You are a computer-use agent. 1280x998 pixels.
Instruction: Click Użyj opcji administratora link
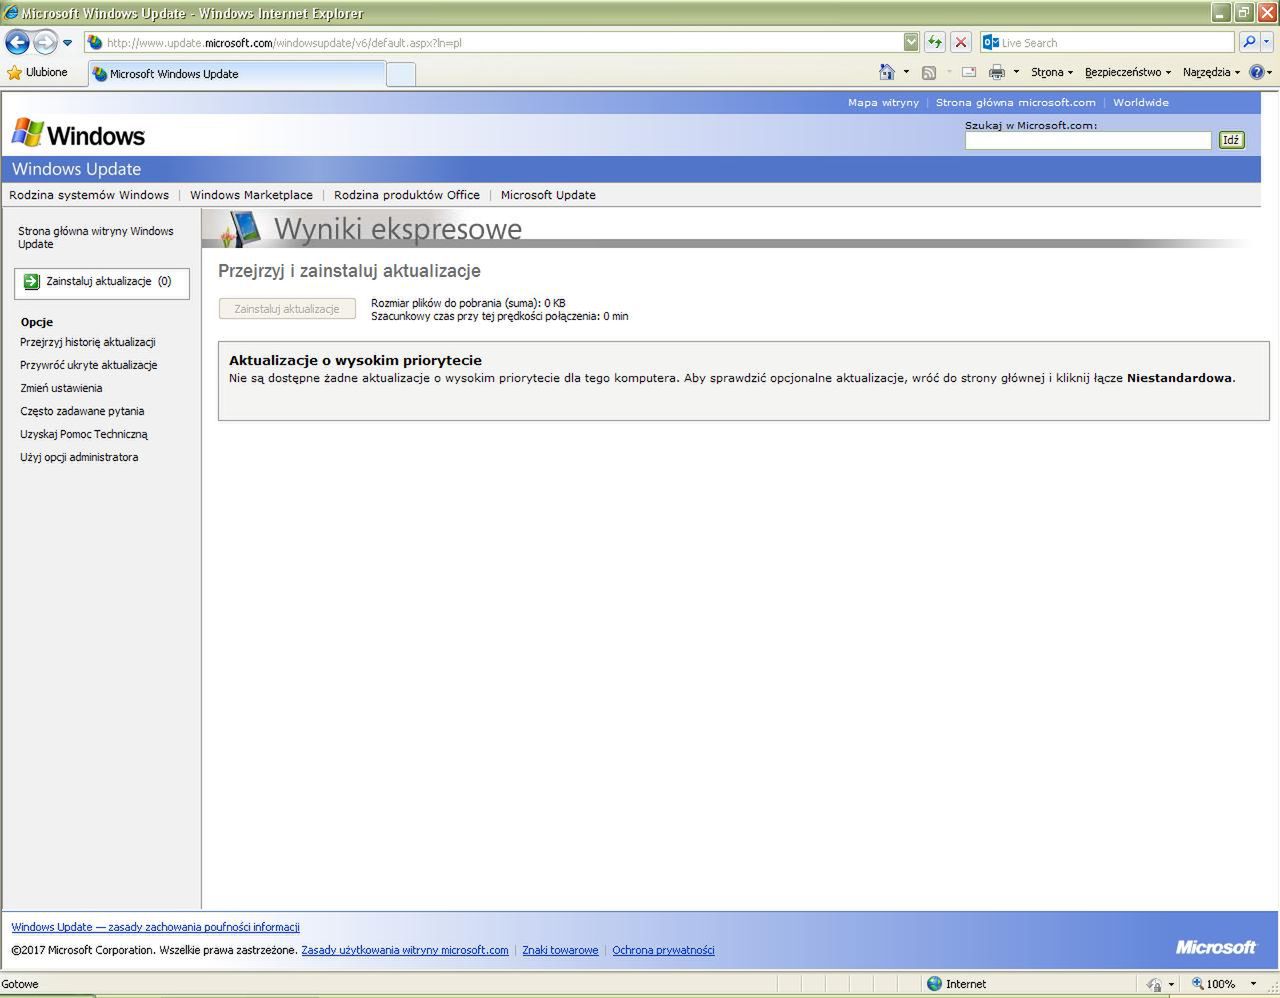(x=79, y=457)
